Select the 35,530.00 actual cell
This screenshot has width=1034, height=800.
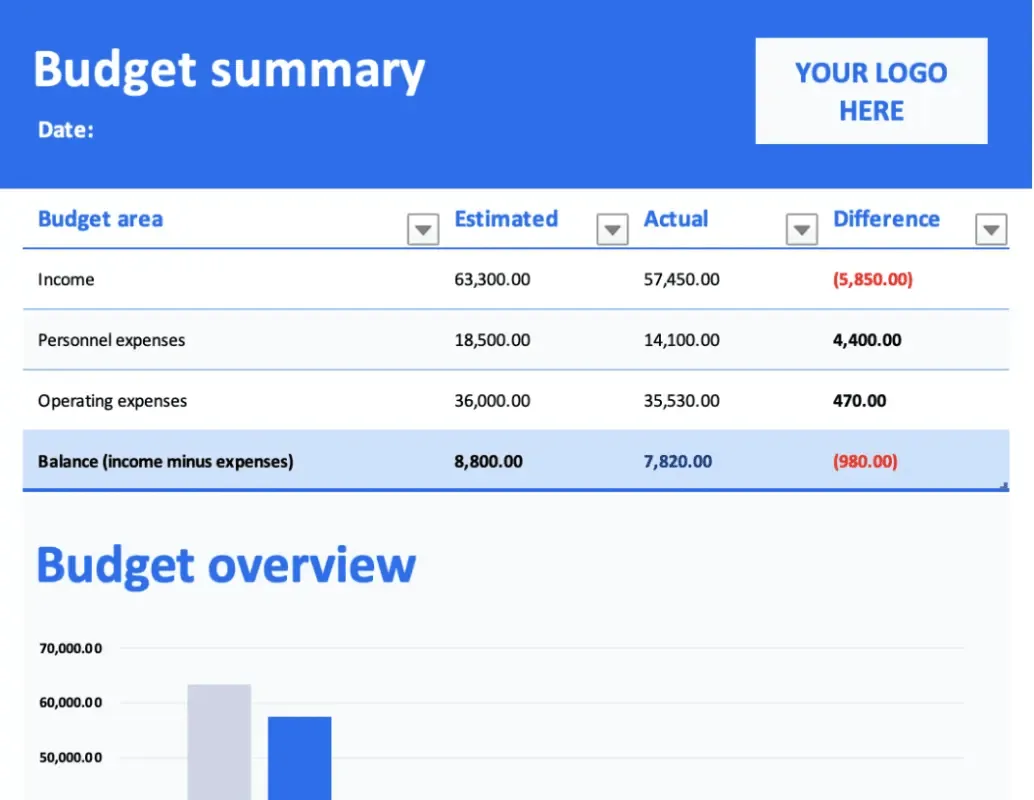pos(681,401)
